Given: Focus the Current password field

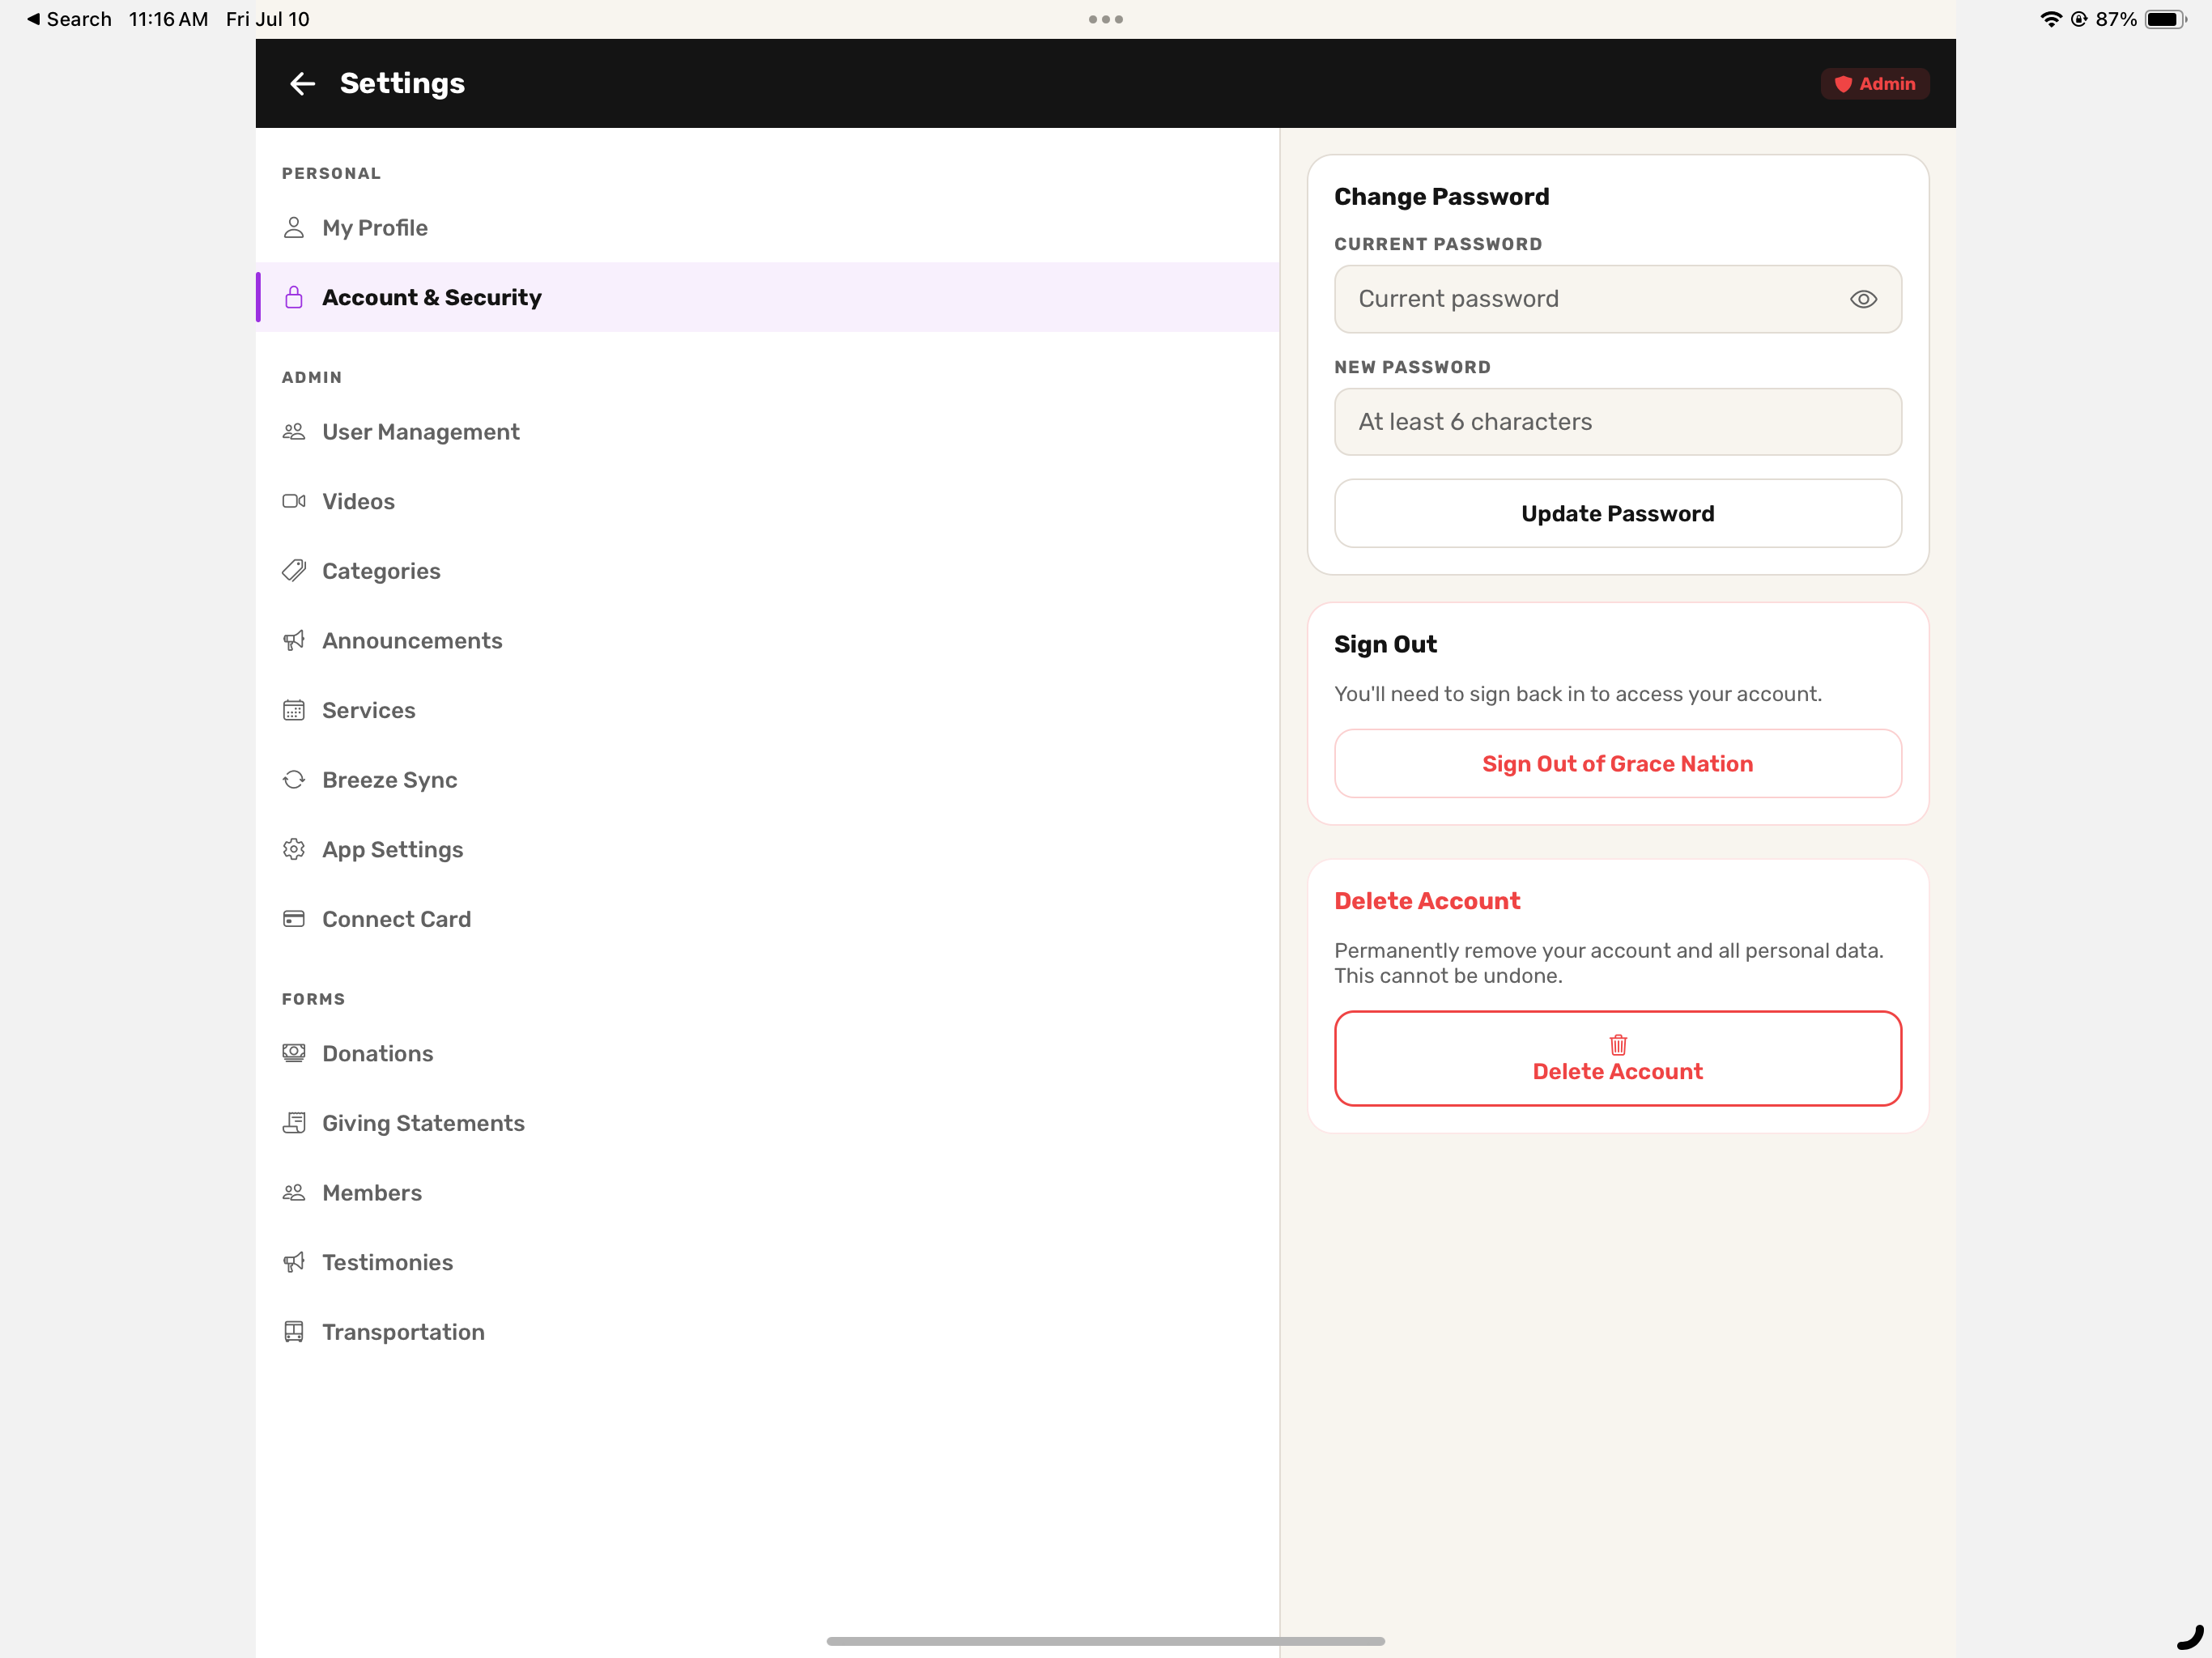Looking at the screenshot, I should click(1618, 299).
